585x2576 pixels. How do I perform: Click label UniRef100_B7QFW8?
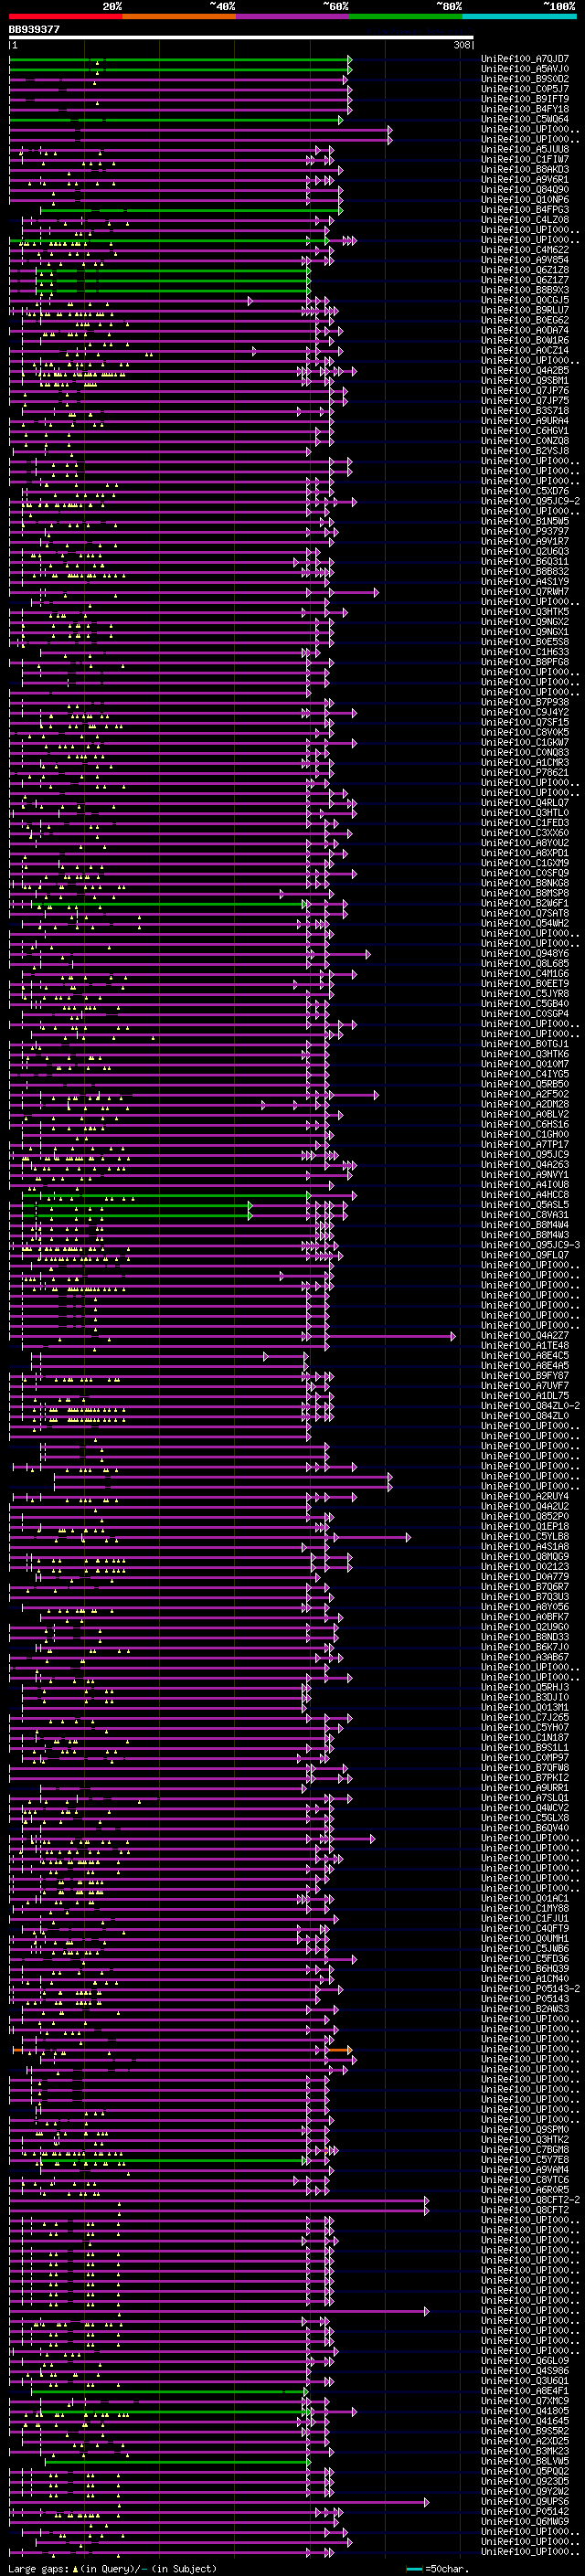coord(525,1767)
